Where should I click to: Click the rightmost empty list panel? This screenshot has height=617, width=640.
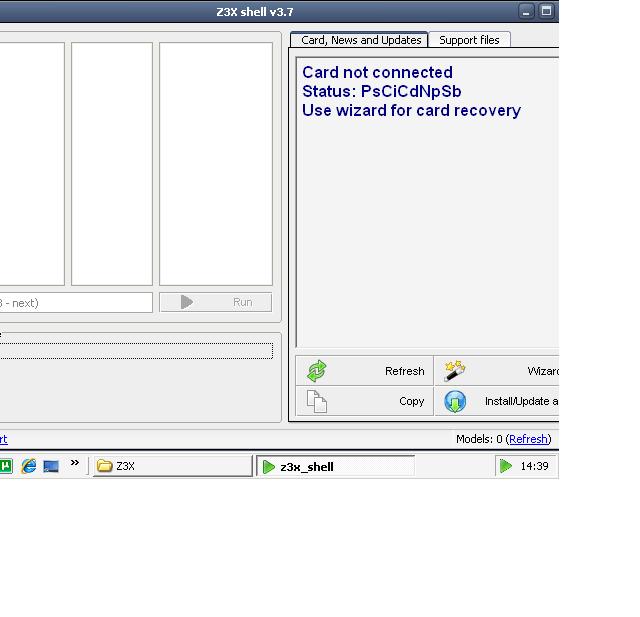[x=216, y=164]
